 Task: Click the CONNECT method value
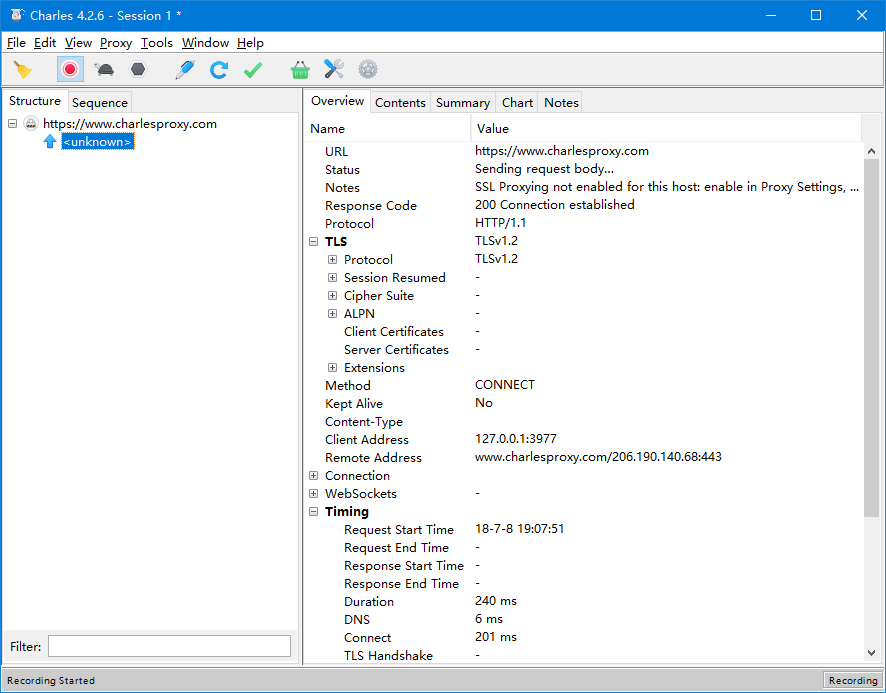pyautogui.click(x=505, y=385)
